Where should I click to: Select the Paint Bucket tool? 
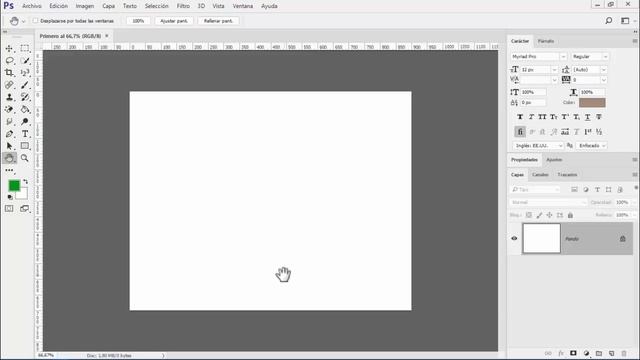click(25, 109)
